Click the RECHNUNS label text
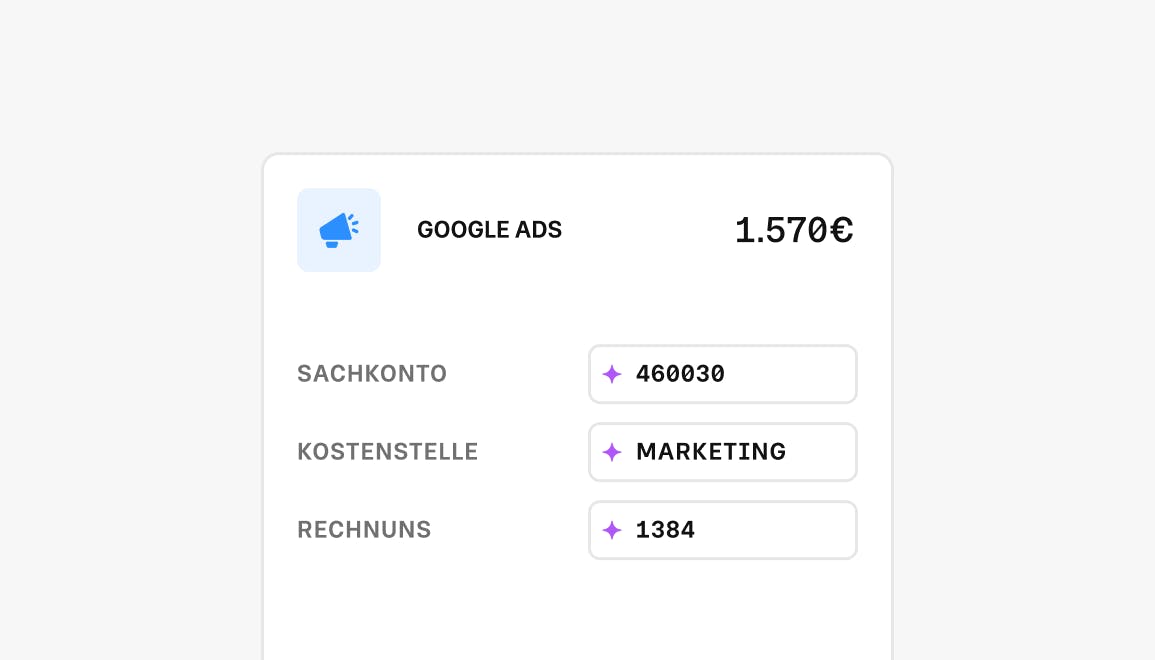Screen dimensions: 1155x660 tap(364, 530)
